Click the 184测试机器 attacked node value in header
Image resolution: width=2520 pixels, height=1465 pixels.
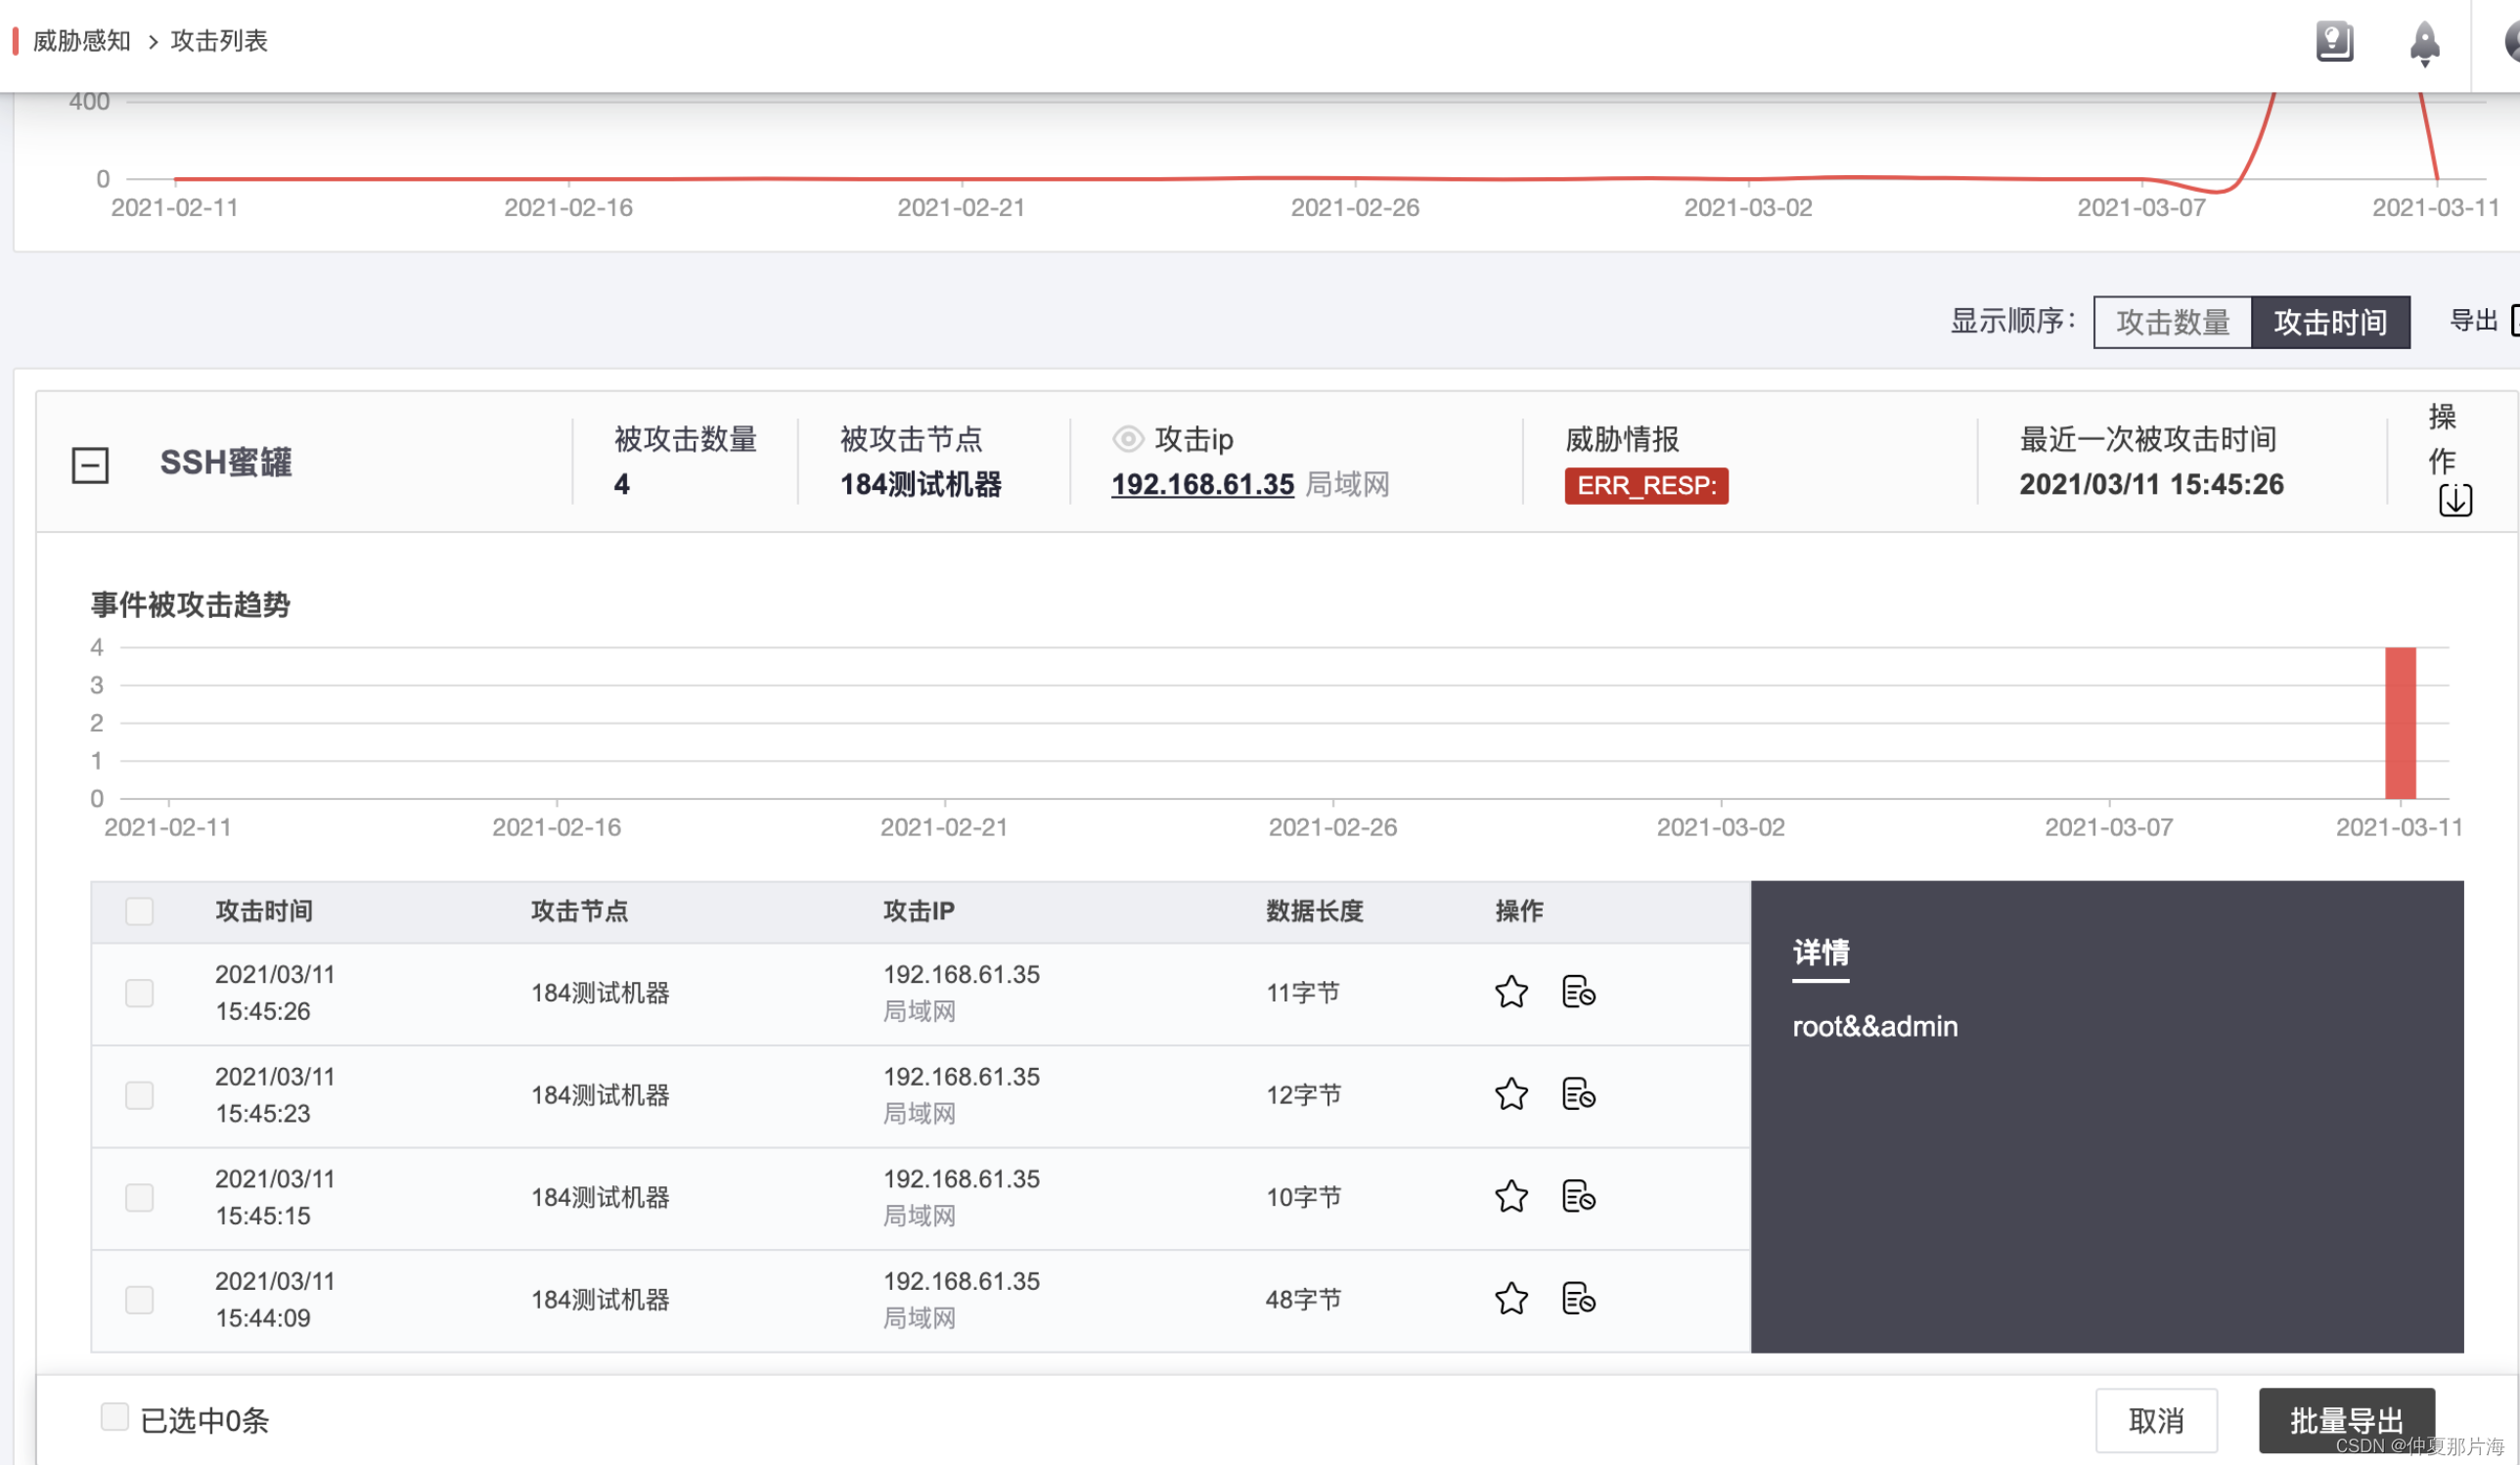(920, 485)
